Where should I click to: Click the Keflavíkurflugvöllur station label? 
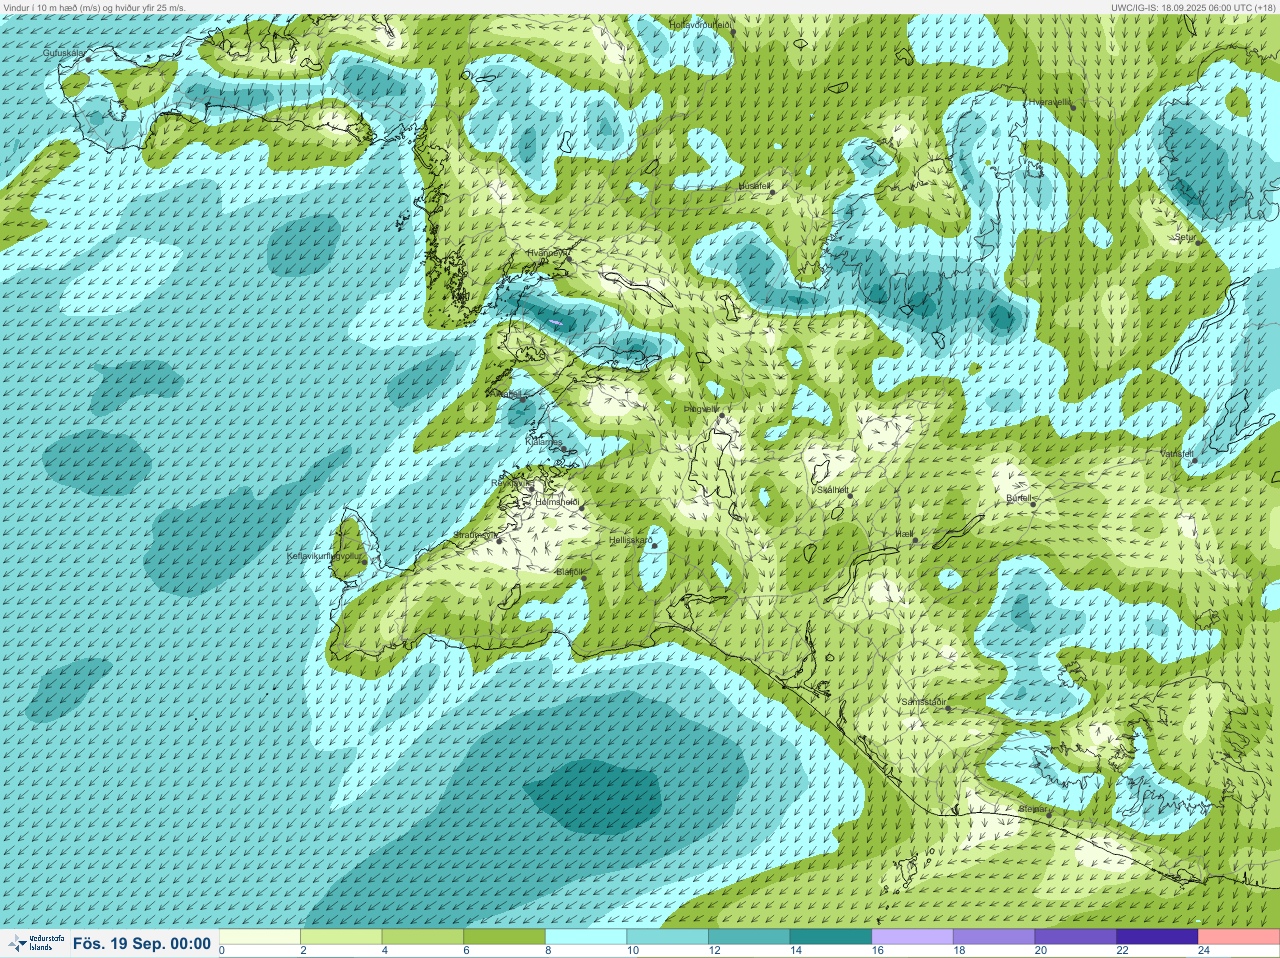coord(324,556)
